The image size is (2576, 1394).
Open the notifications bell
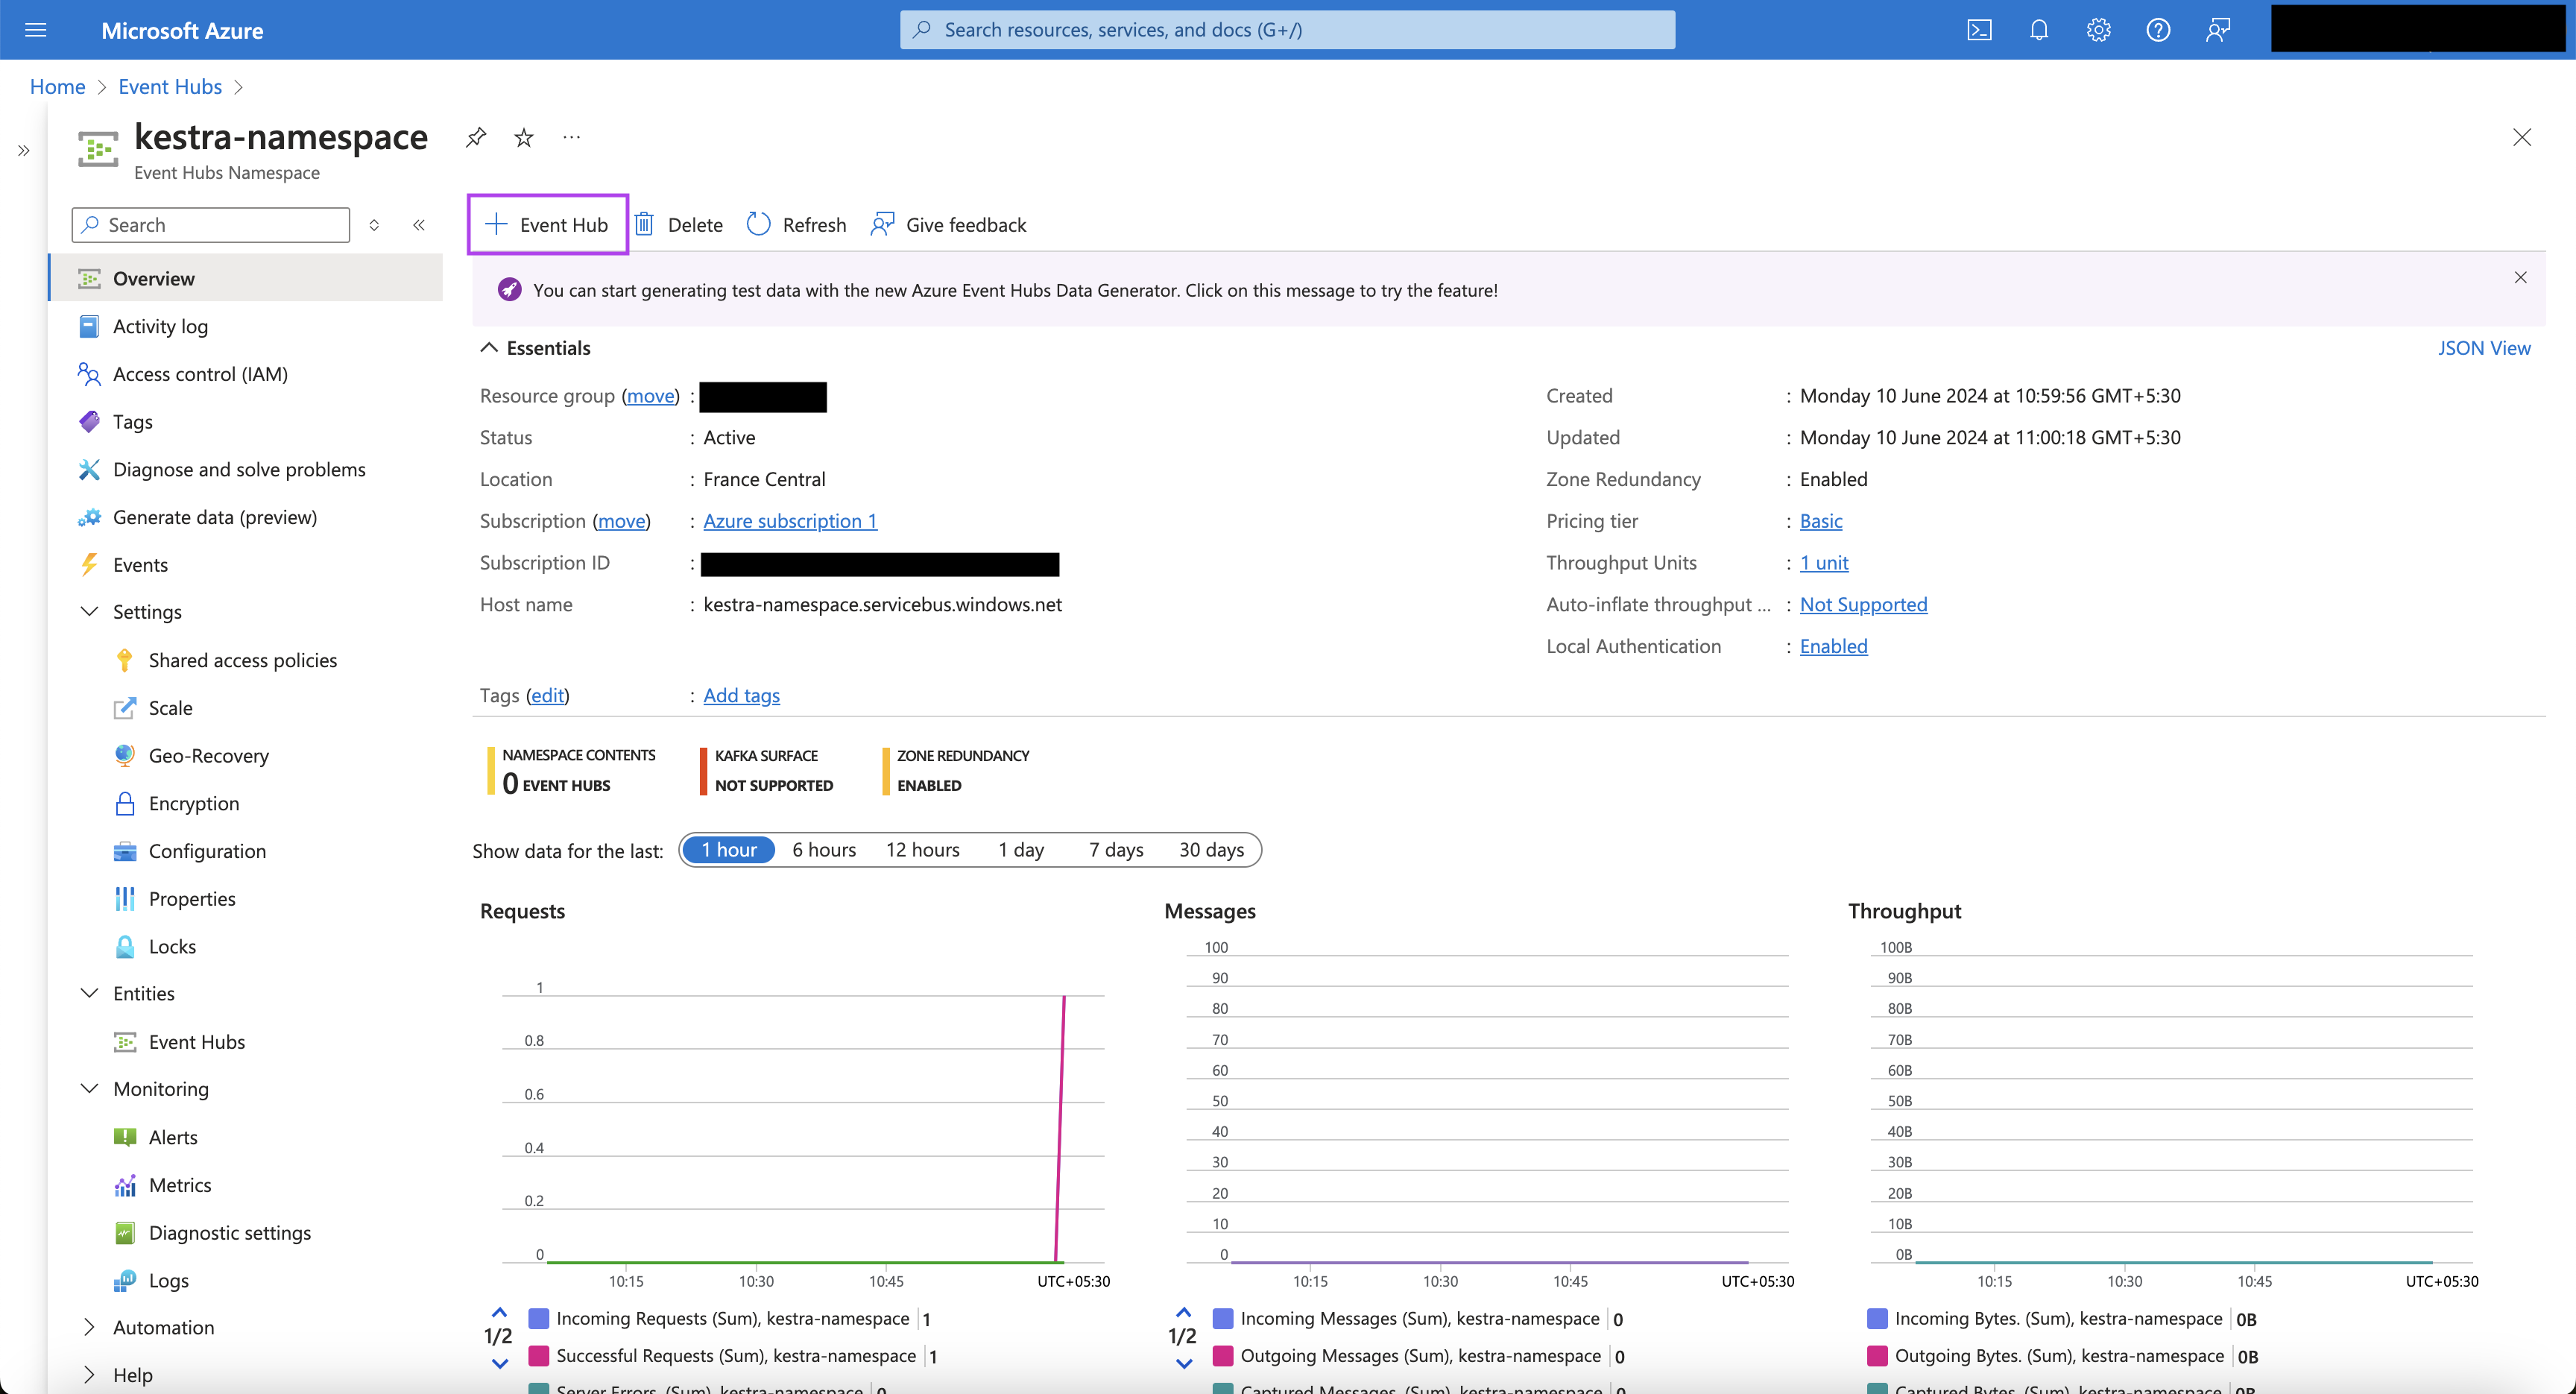[x=2039, y=30]
